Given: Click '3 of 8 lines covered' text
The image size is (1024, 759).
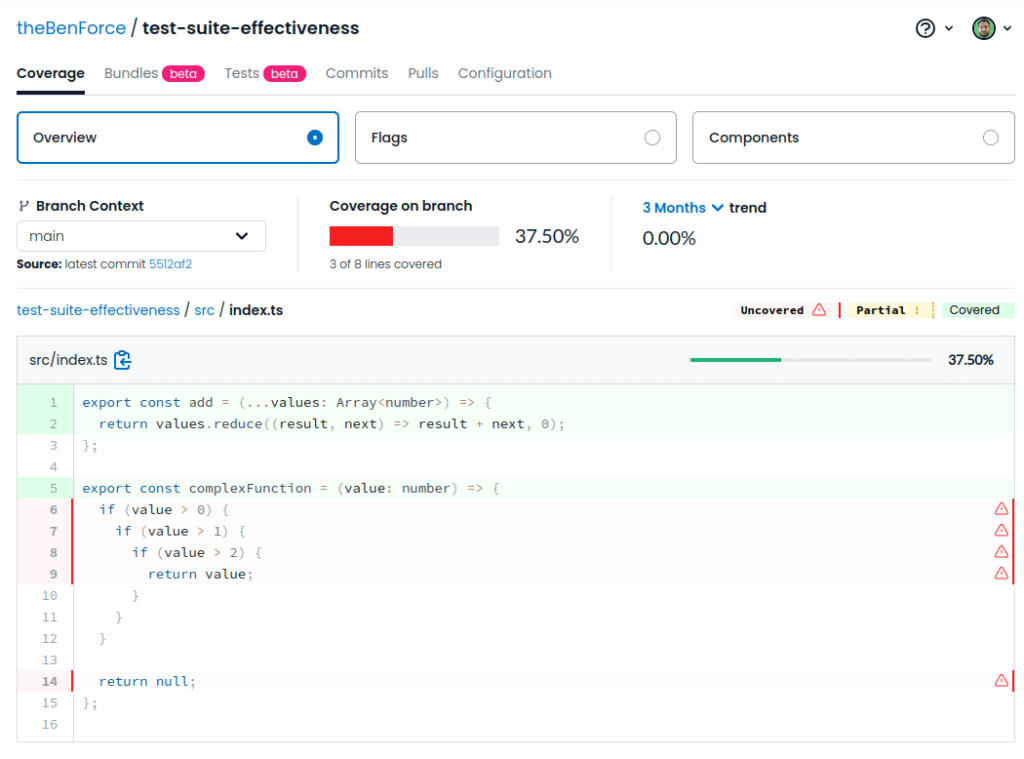Looking at the screenshot, I should point(385,264).
